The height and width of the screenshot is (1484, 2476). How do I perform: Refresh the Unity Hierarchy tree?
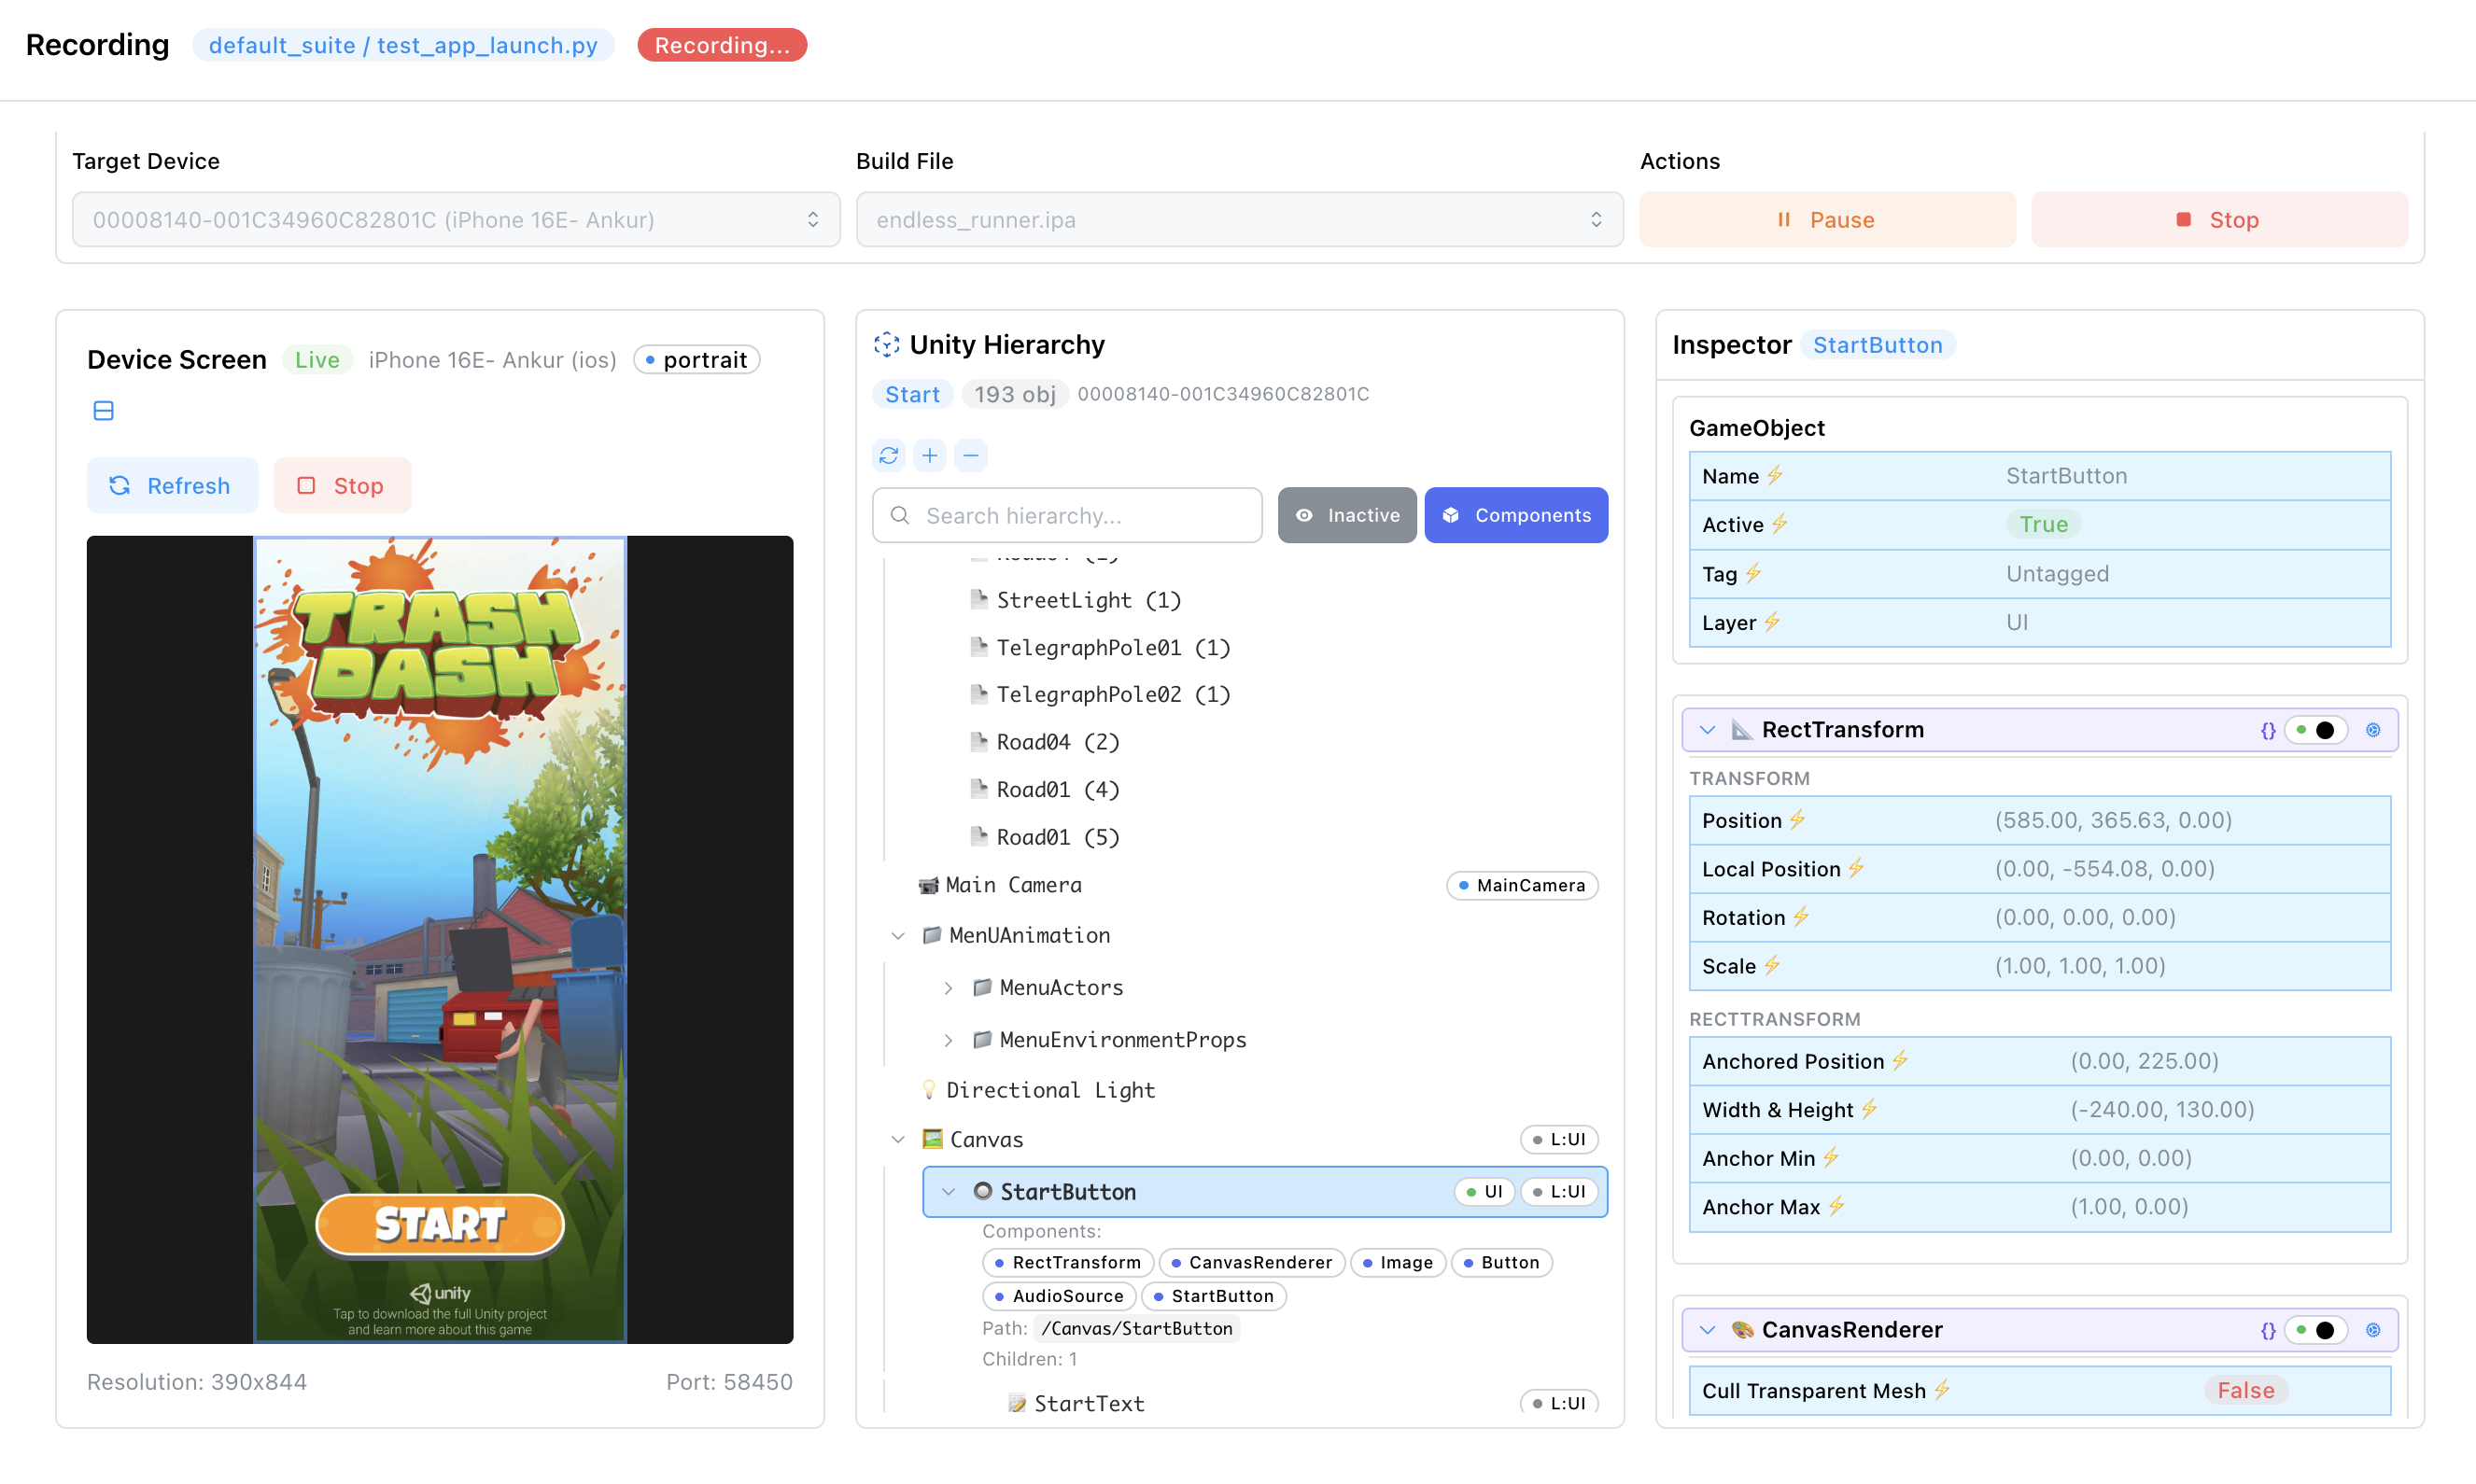[x=889, y=455]
